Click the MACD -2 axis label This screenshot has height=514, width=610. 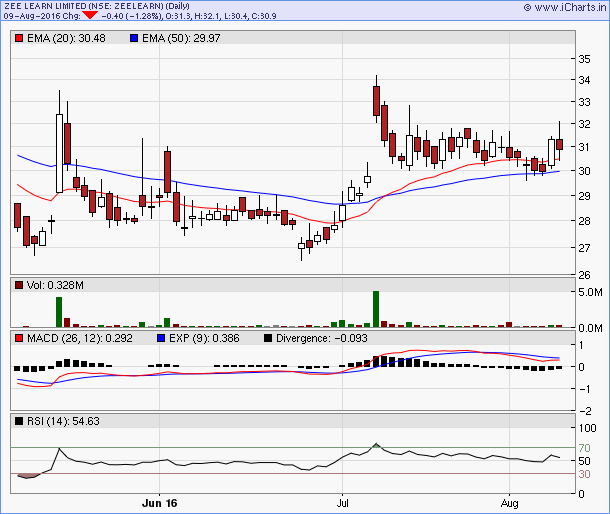tap(585, 411)
